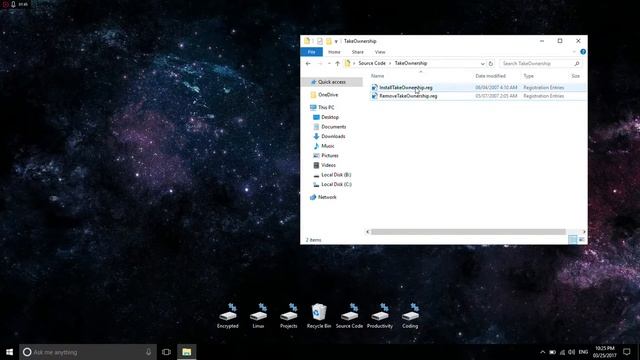
Task: Open Local Disk (C:) in navigation pane
Action: click(336, 184)
